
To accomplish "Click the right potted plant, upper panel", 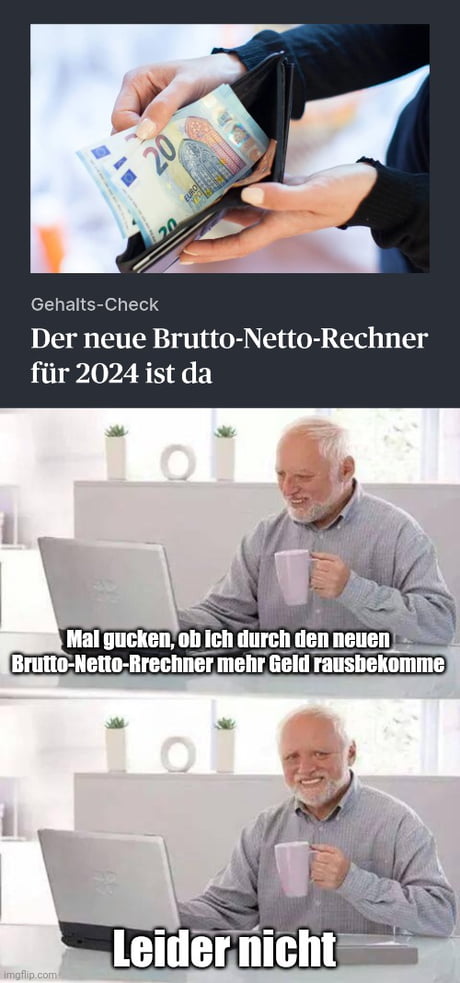I will tap(225, 452).
